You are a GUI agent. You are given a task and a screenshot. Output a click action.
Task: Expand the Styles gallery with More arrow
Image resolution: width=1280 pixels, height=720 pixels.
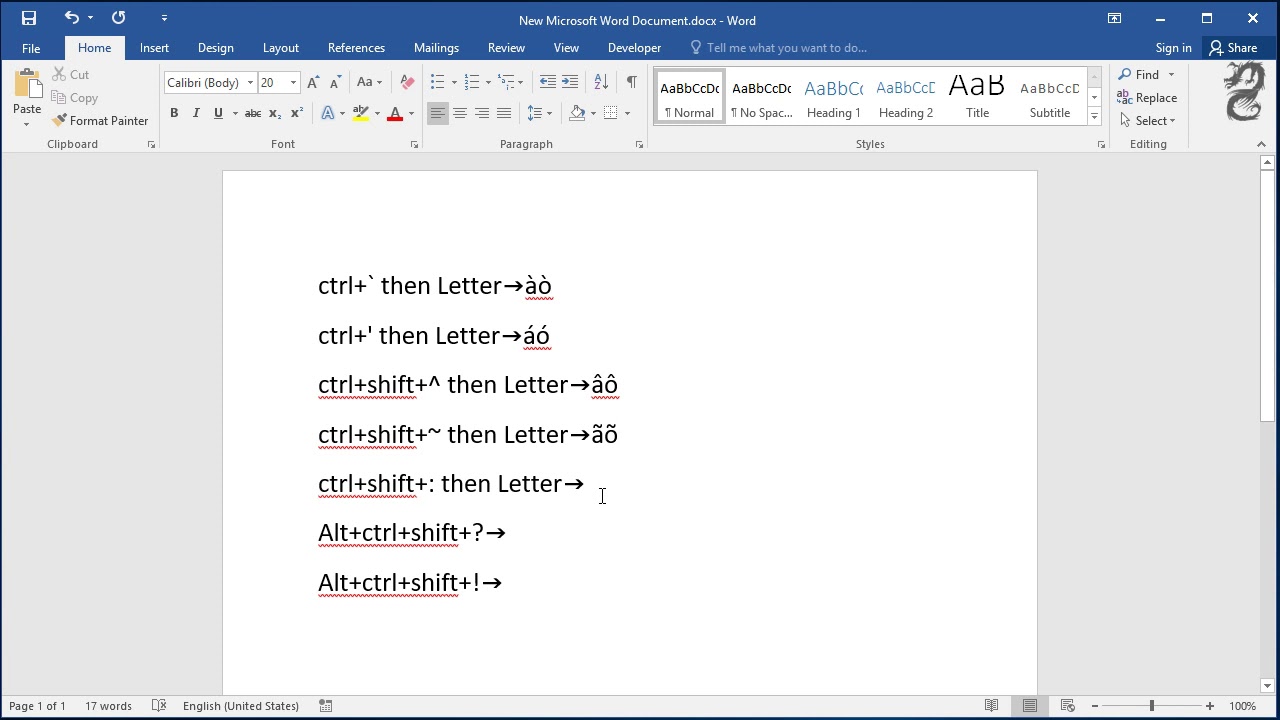1094,117
